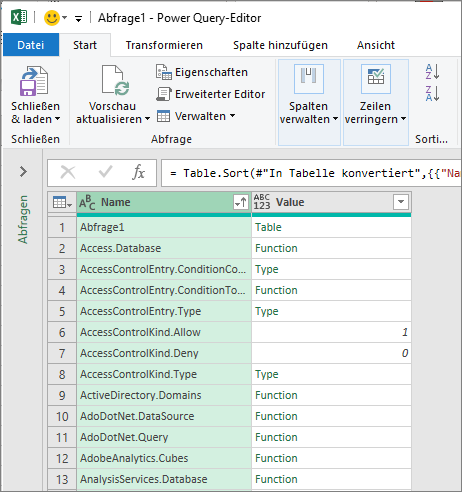Click the fx function icon
This screenshot has height=492, width=462.
(x=138, y=173)
